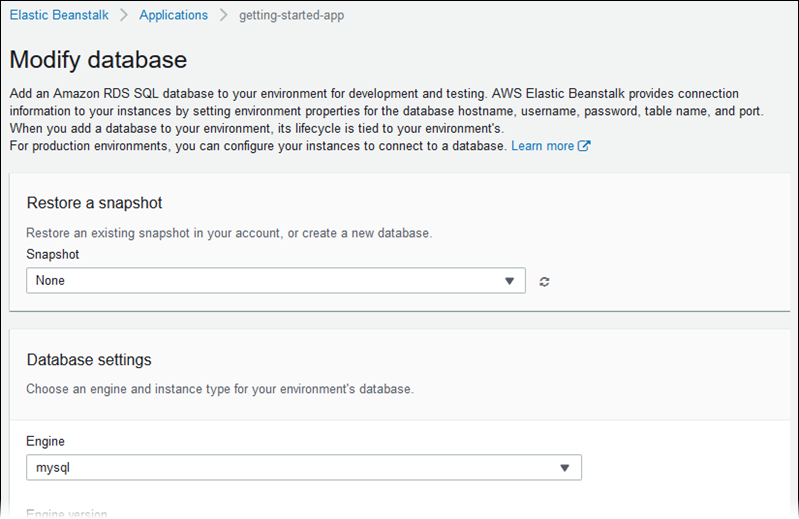Click the Engine field label
The width and height of the screenshot is (799, 519).
(x=45, y=441)
